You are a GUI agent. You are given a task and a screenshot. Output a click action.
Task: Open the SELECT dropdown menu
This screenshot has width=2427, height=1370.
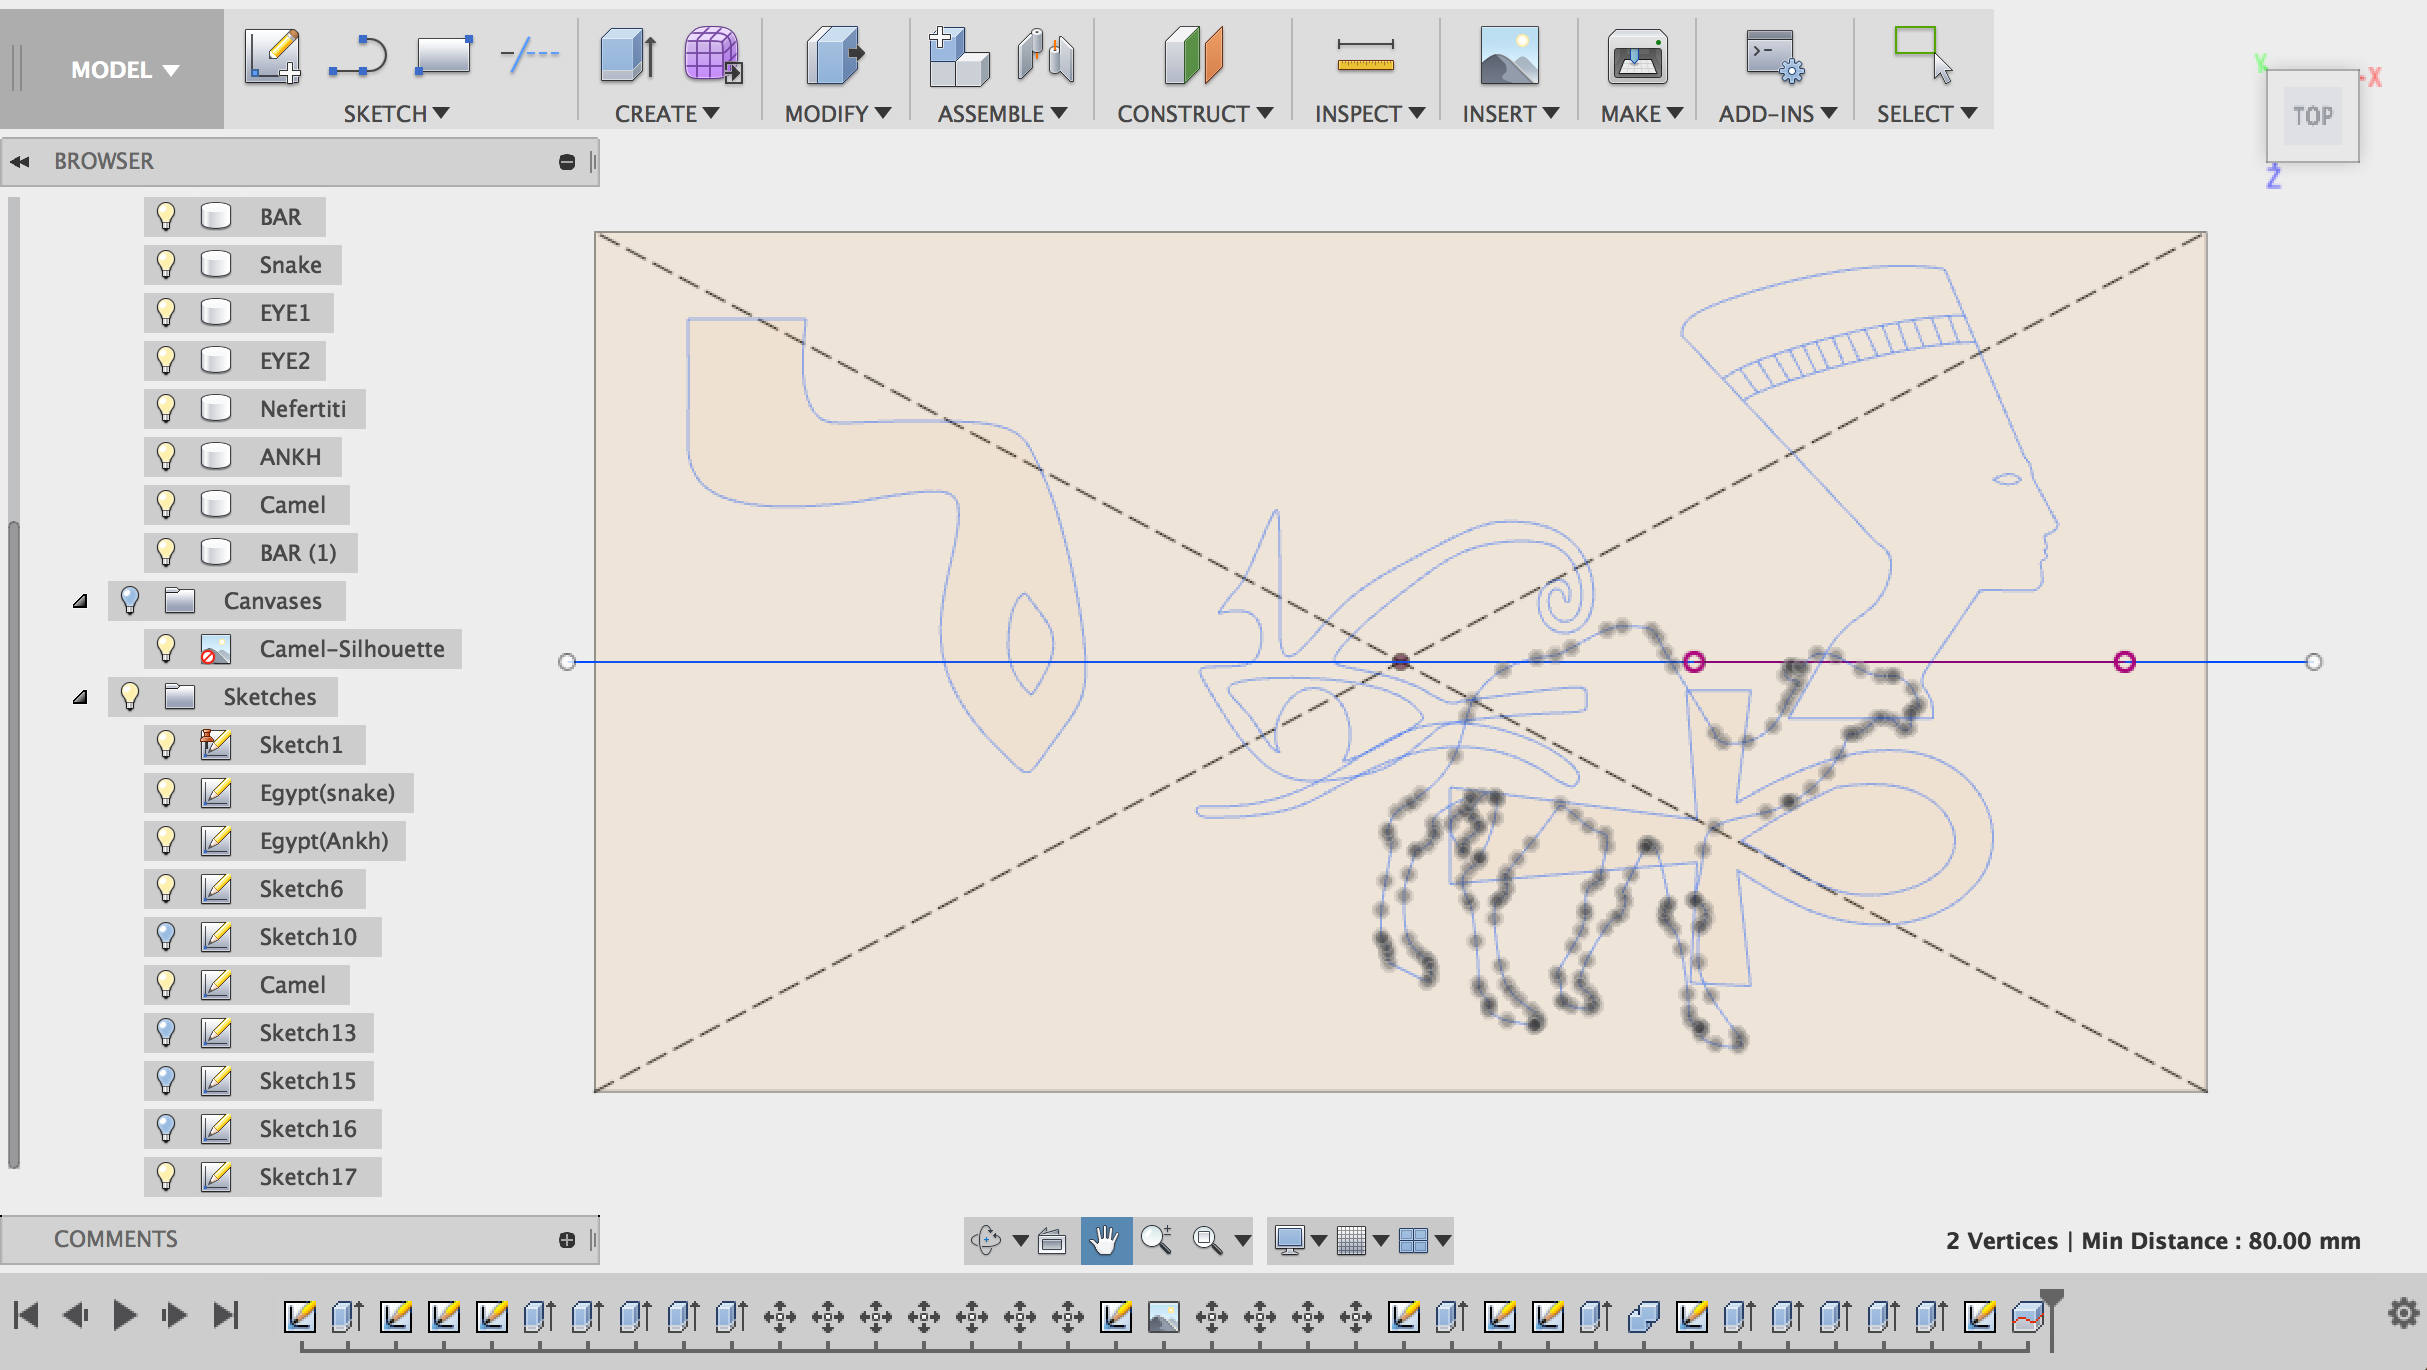[1923, 112]
